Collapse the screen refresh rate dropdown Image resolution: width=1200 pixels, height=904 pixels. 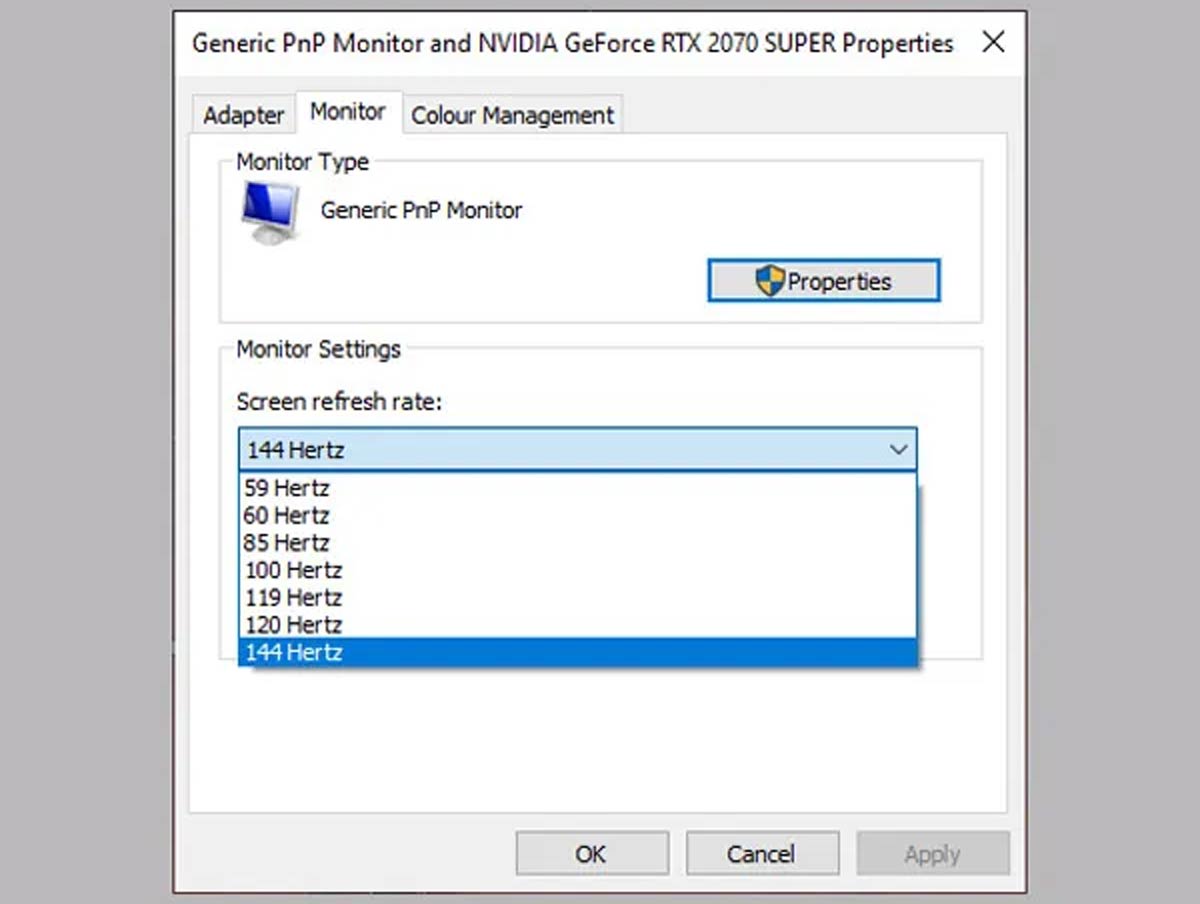[x=898, y=450]
